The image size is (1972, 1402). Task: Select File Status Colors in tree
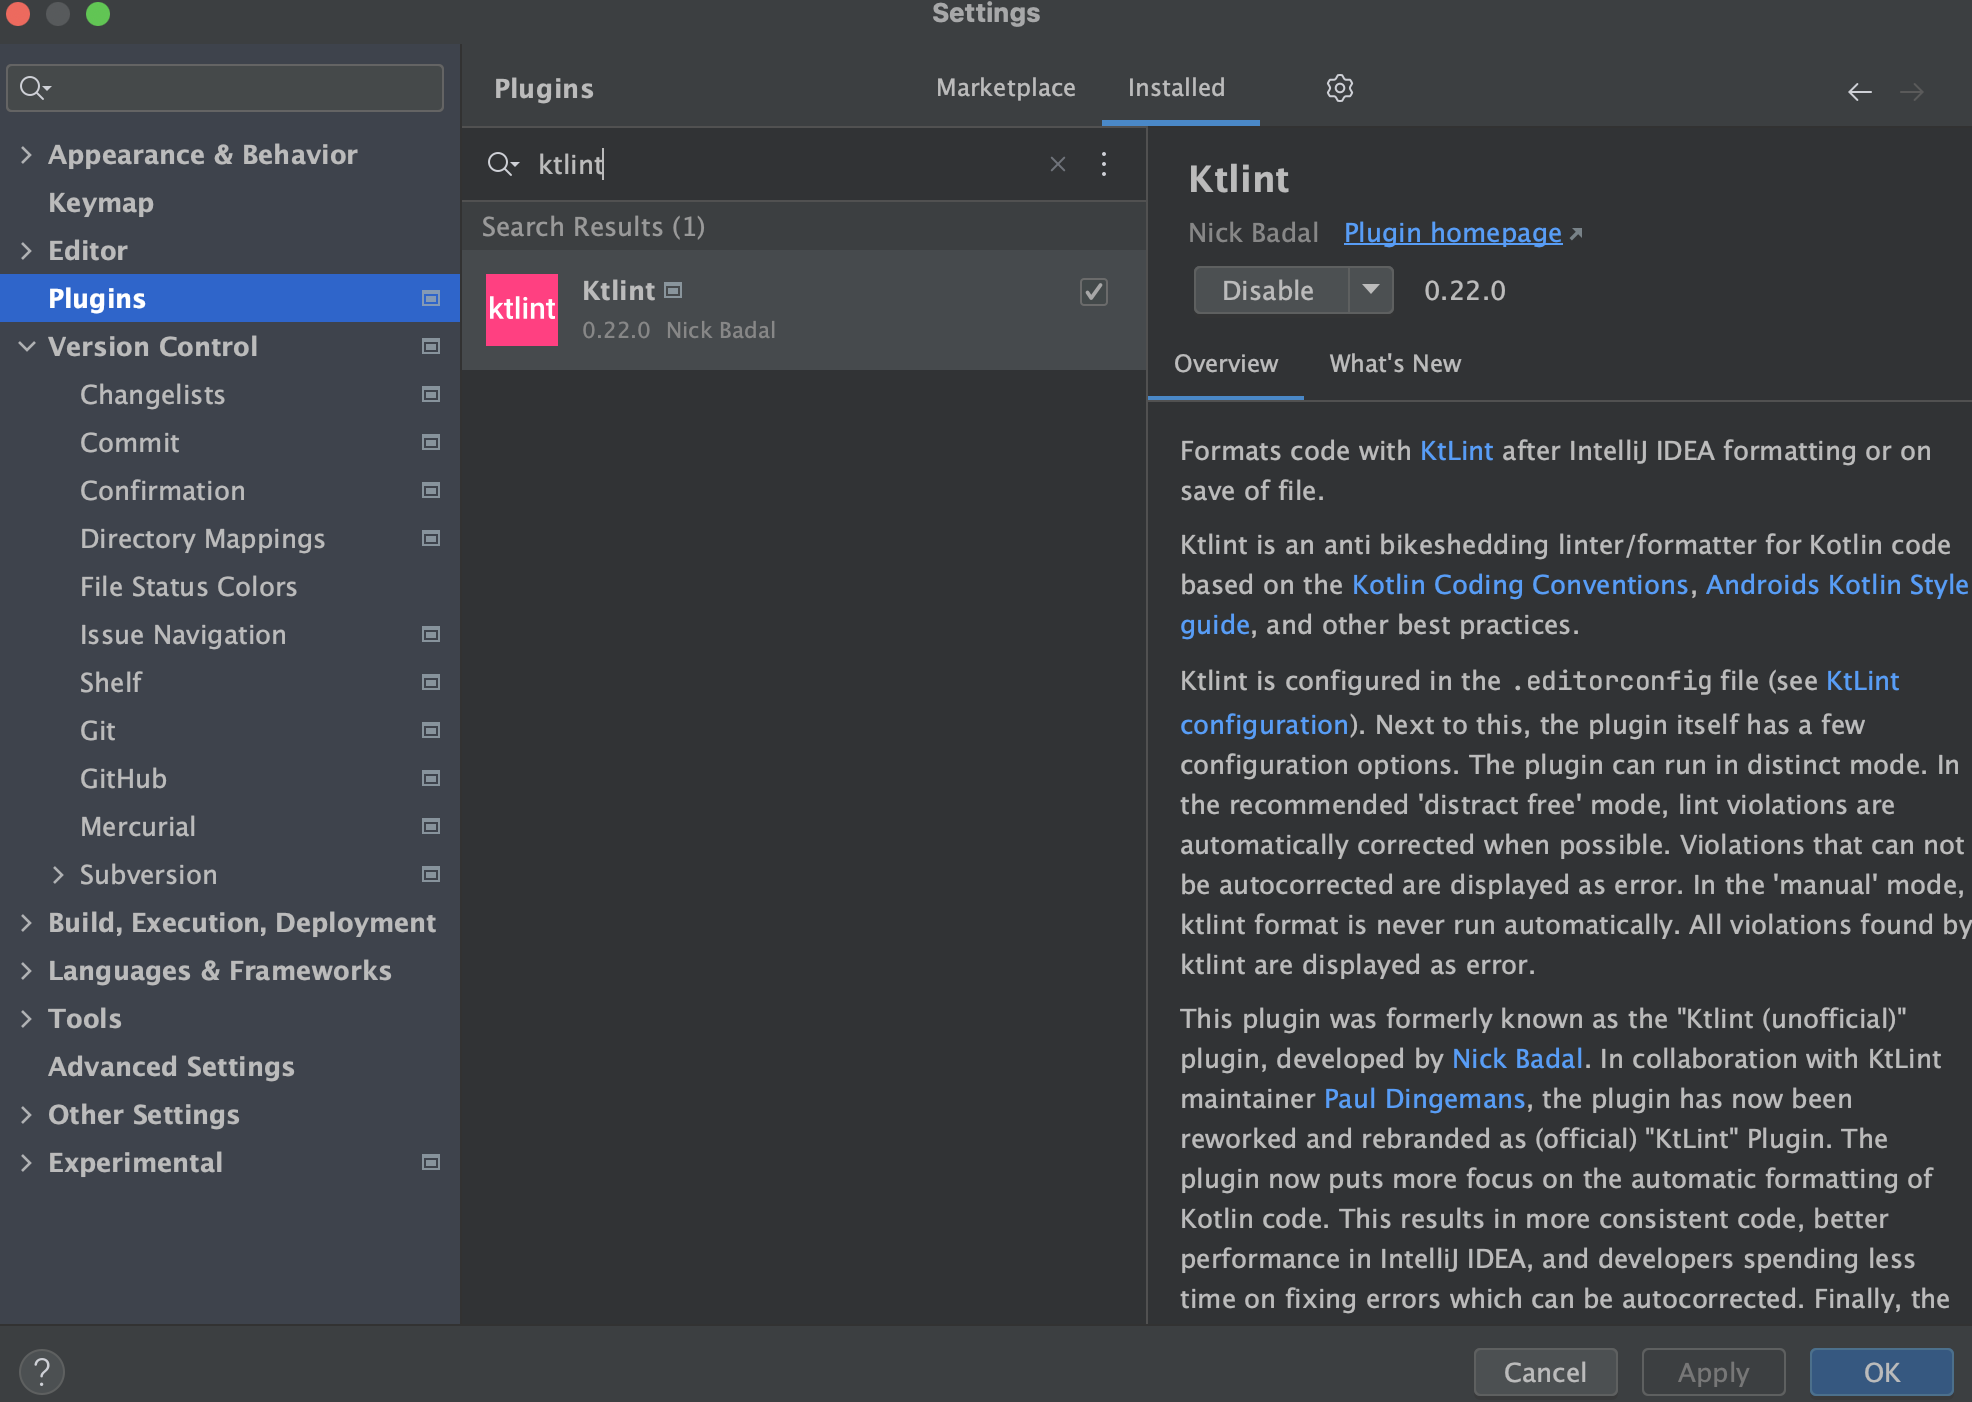(188, 587)
